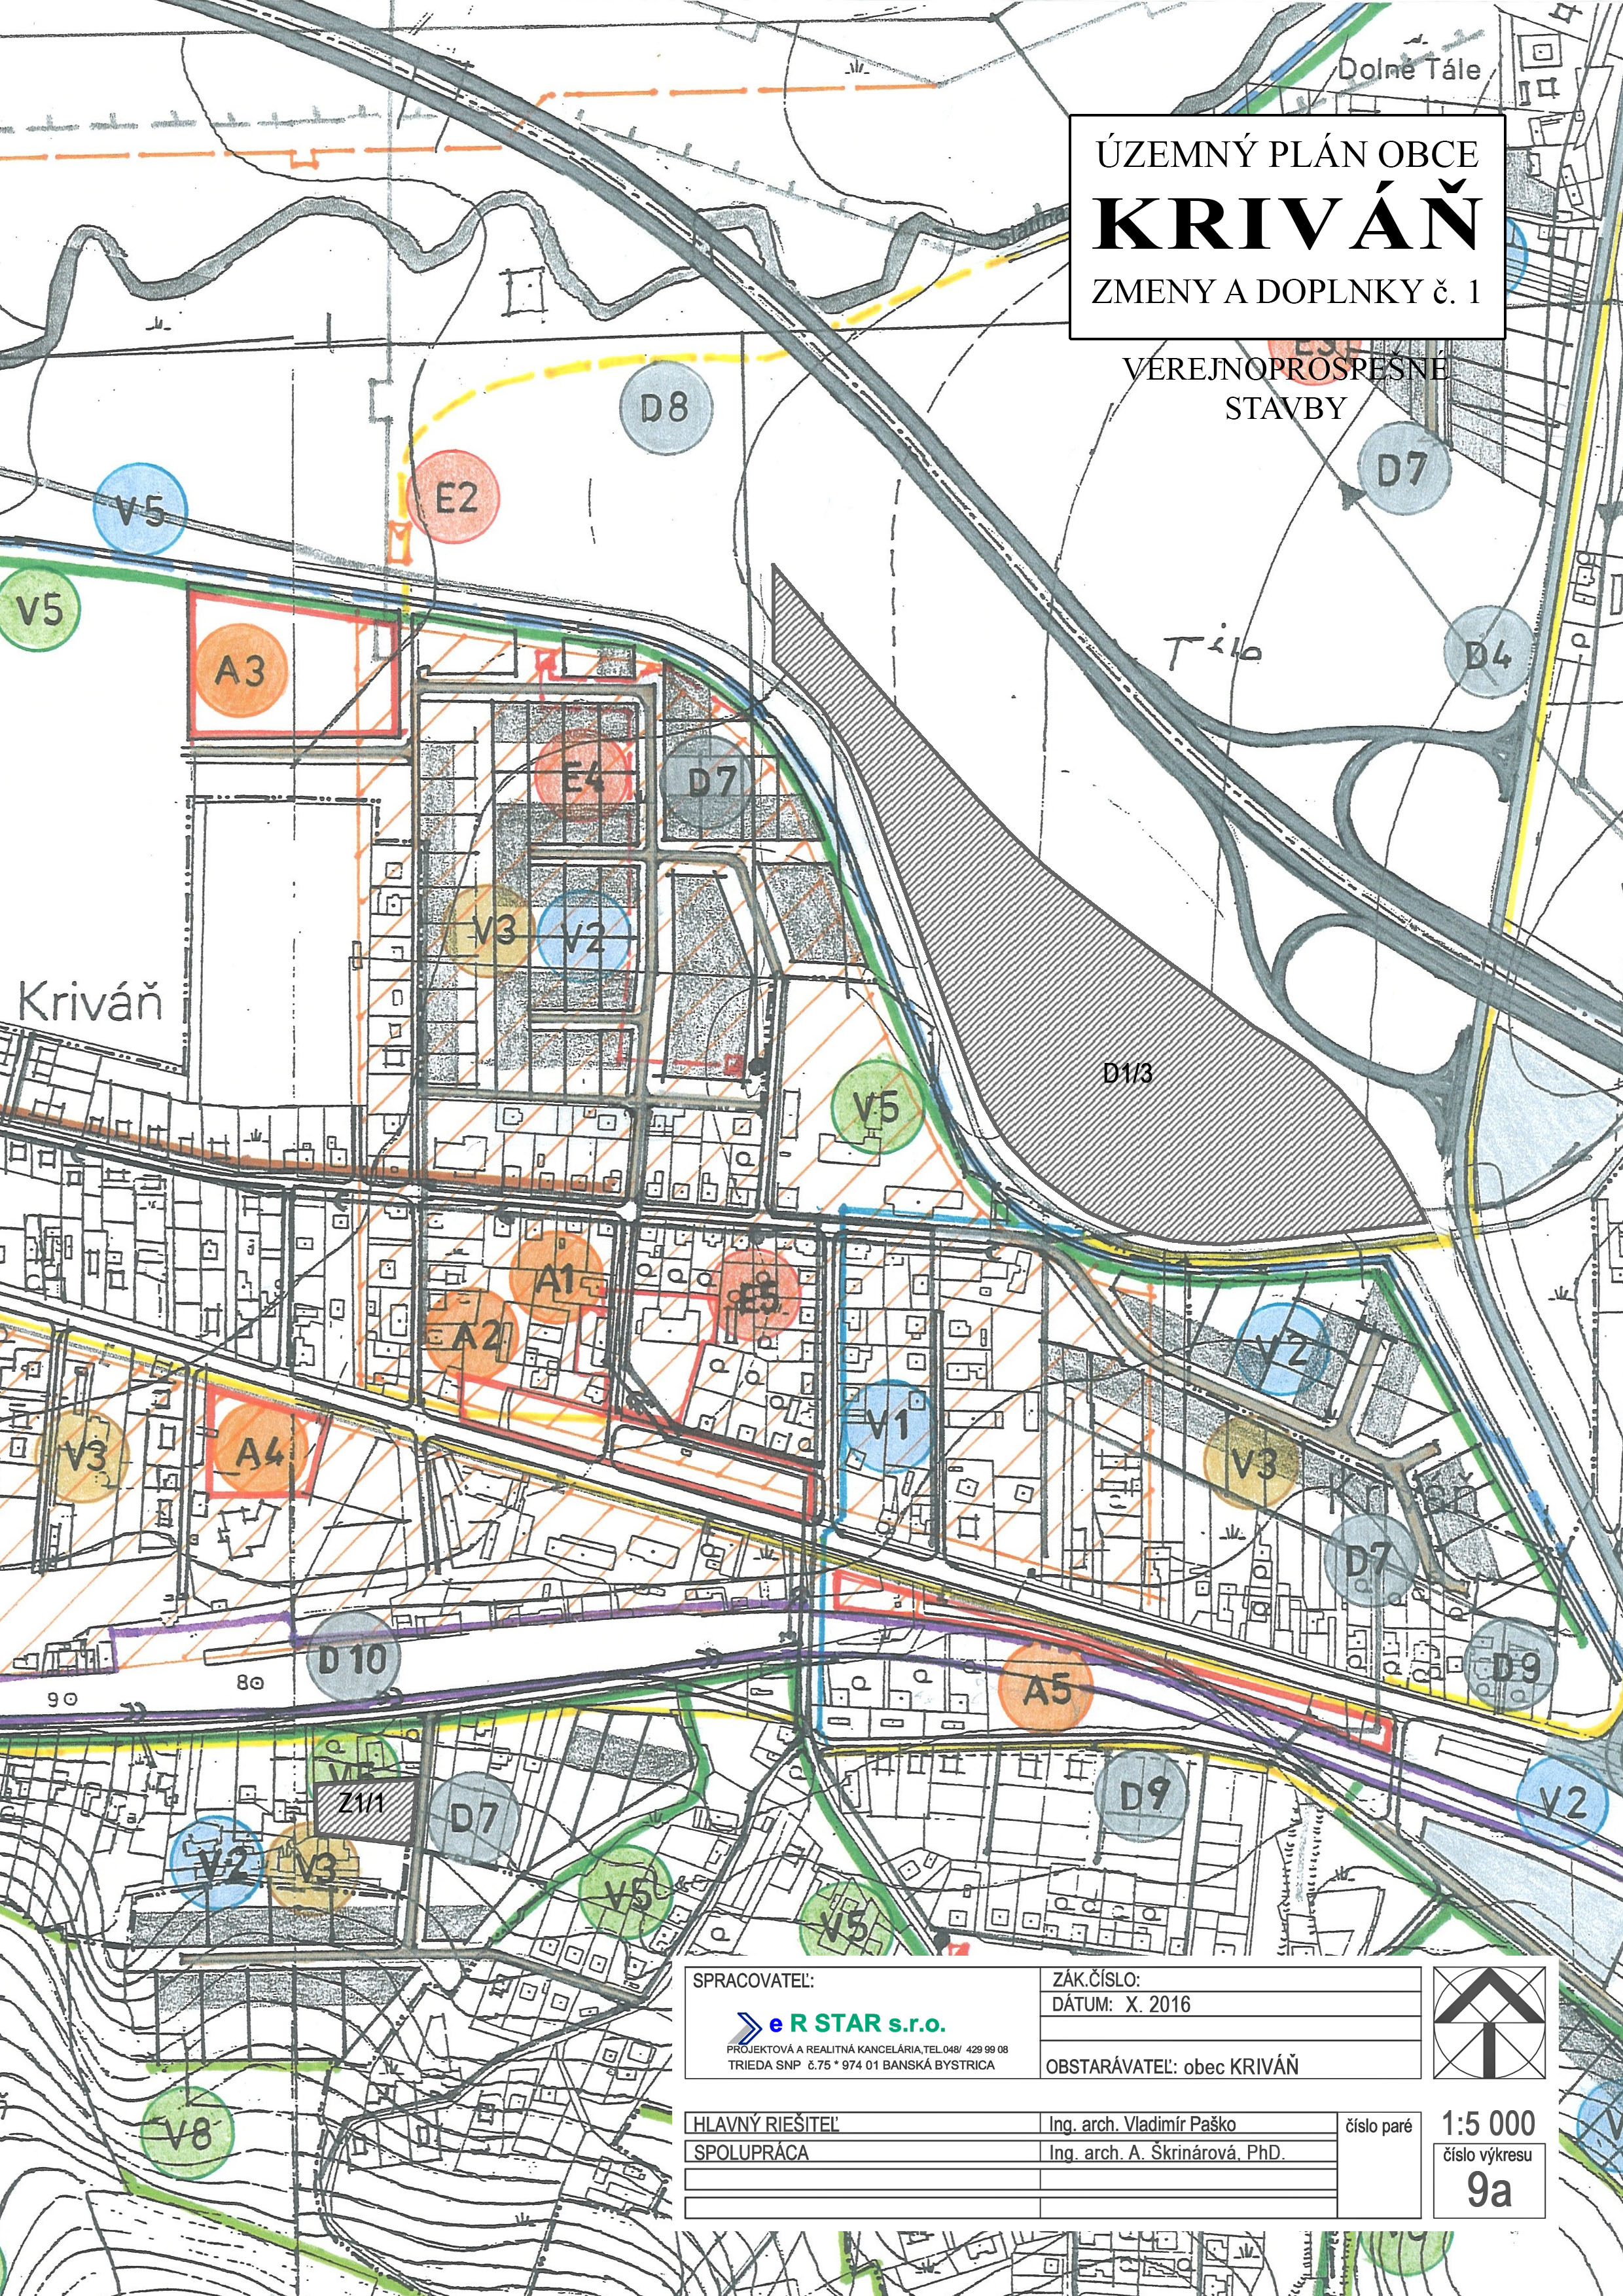Click the D1/3 hatched area label
The image size is (1623, 2296).
(x=1127, y=1073)
